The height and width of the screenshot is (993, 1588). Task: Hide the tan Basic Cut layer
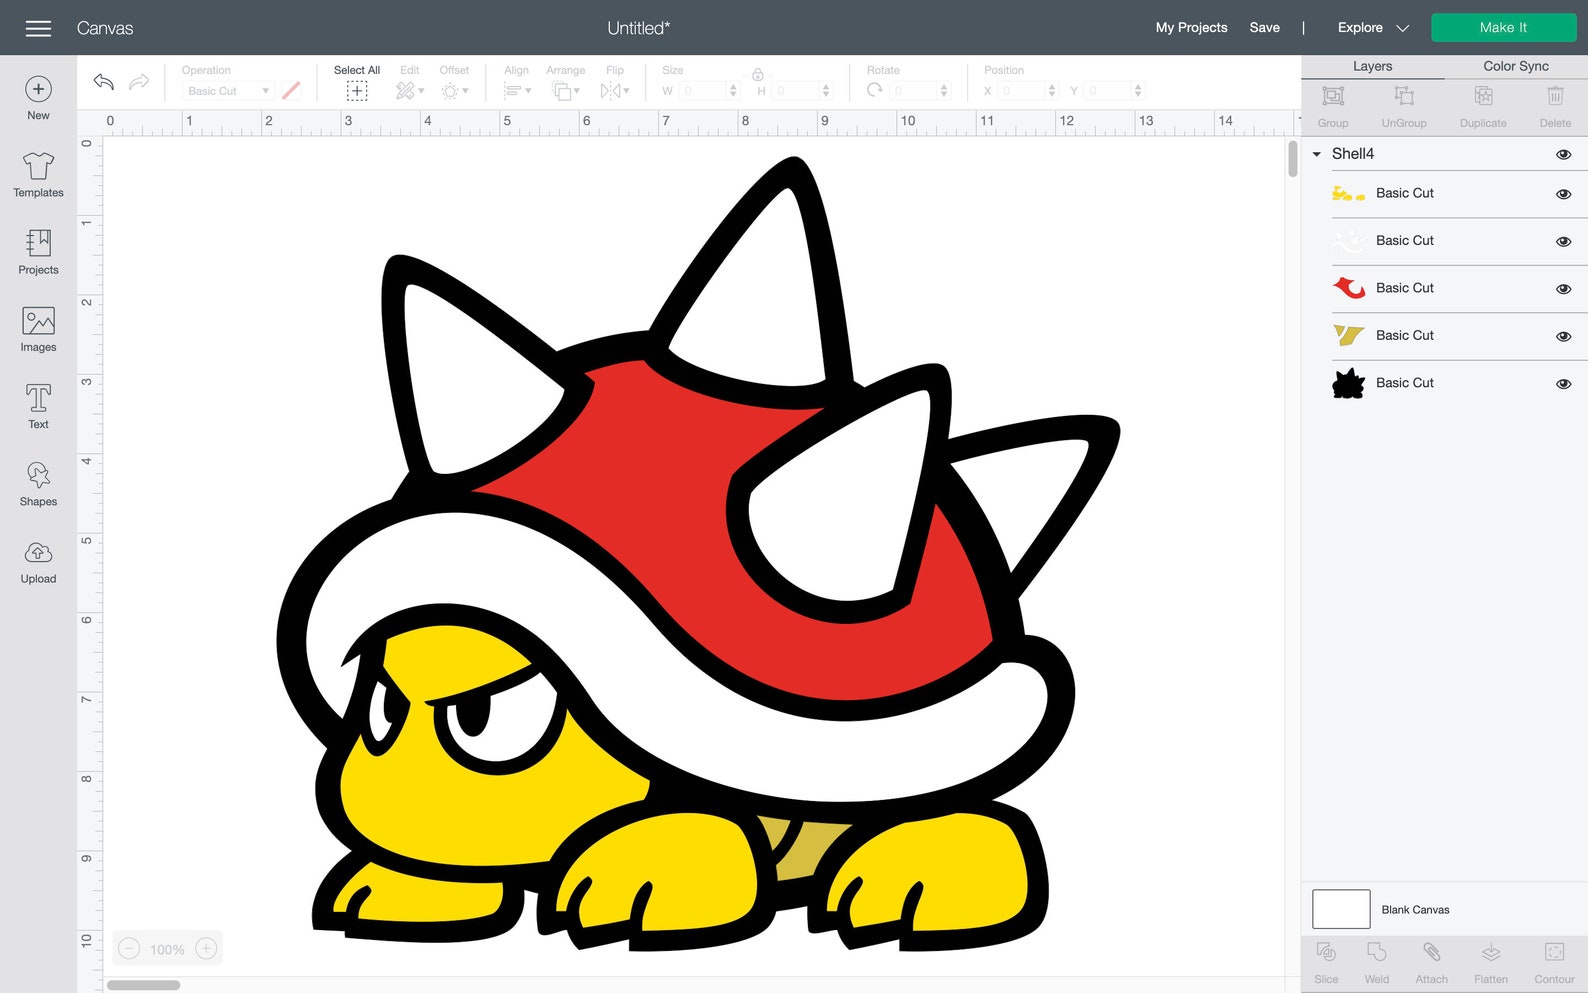[1564, 336]
